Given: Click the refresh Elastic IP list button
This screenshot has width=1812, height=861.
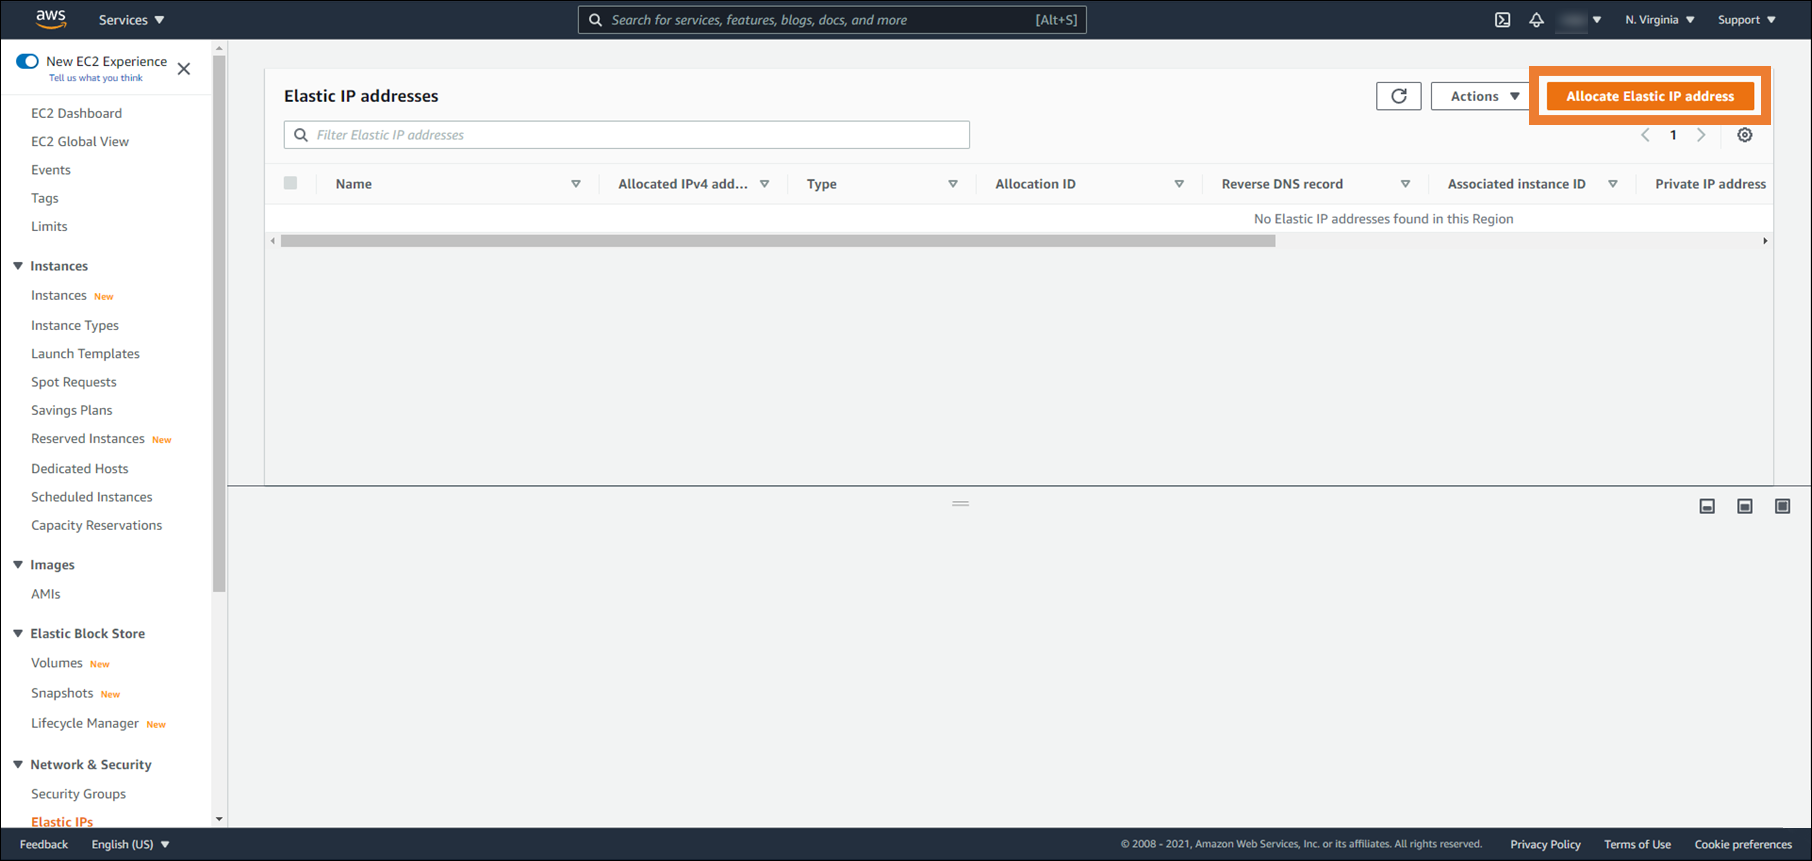Looking at the screenshot, I should click(1399, 96).
